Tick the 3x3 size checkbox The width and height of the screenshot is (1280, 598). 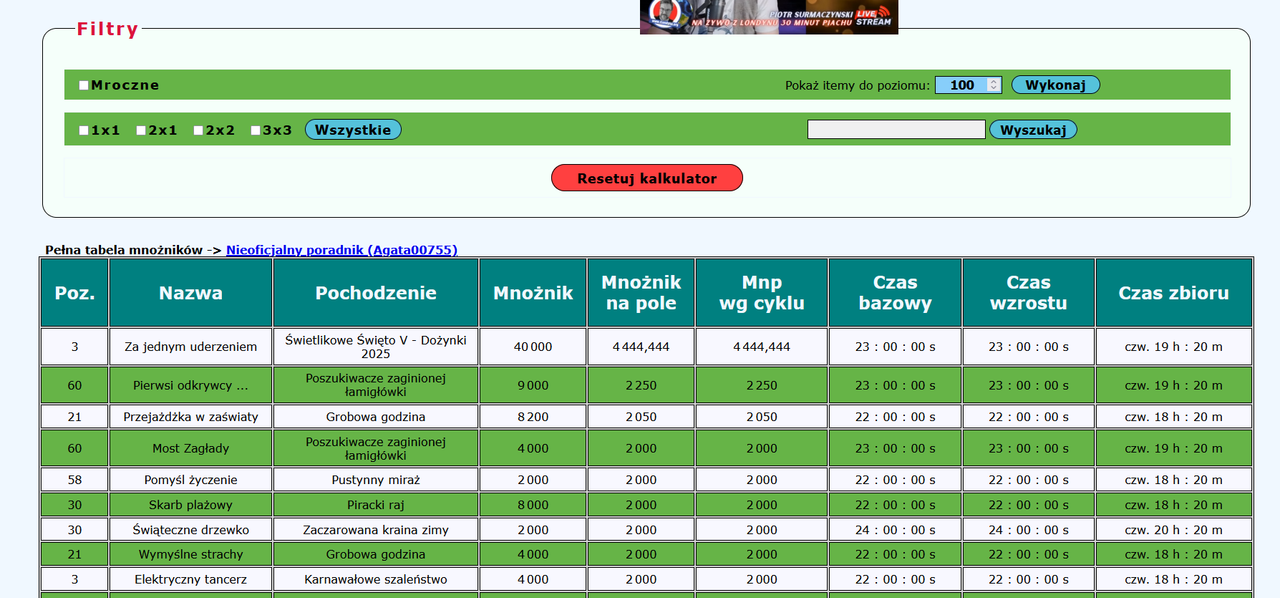click(255, 130)
